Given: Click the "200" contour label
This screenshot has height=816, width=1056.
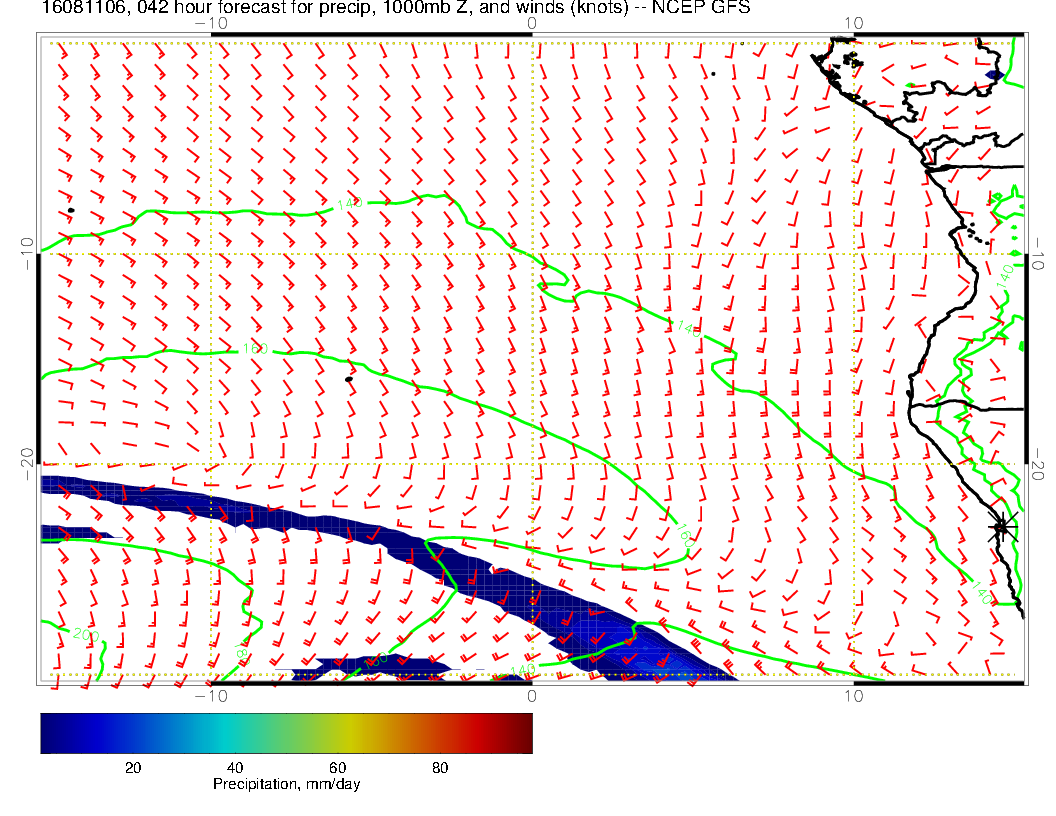Looking at the screenshot, I should click(86, 634).
